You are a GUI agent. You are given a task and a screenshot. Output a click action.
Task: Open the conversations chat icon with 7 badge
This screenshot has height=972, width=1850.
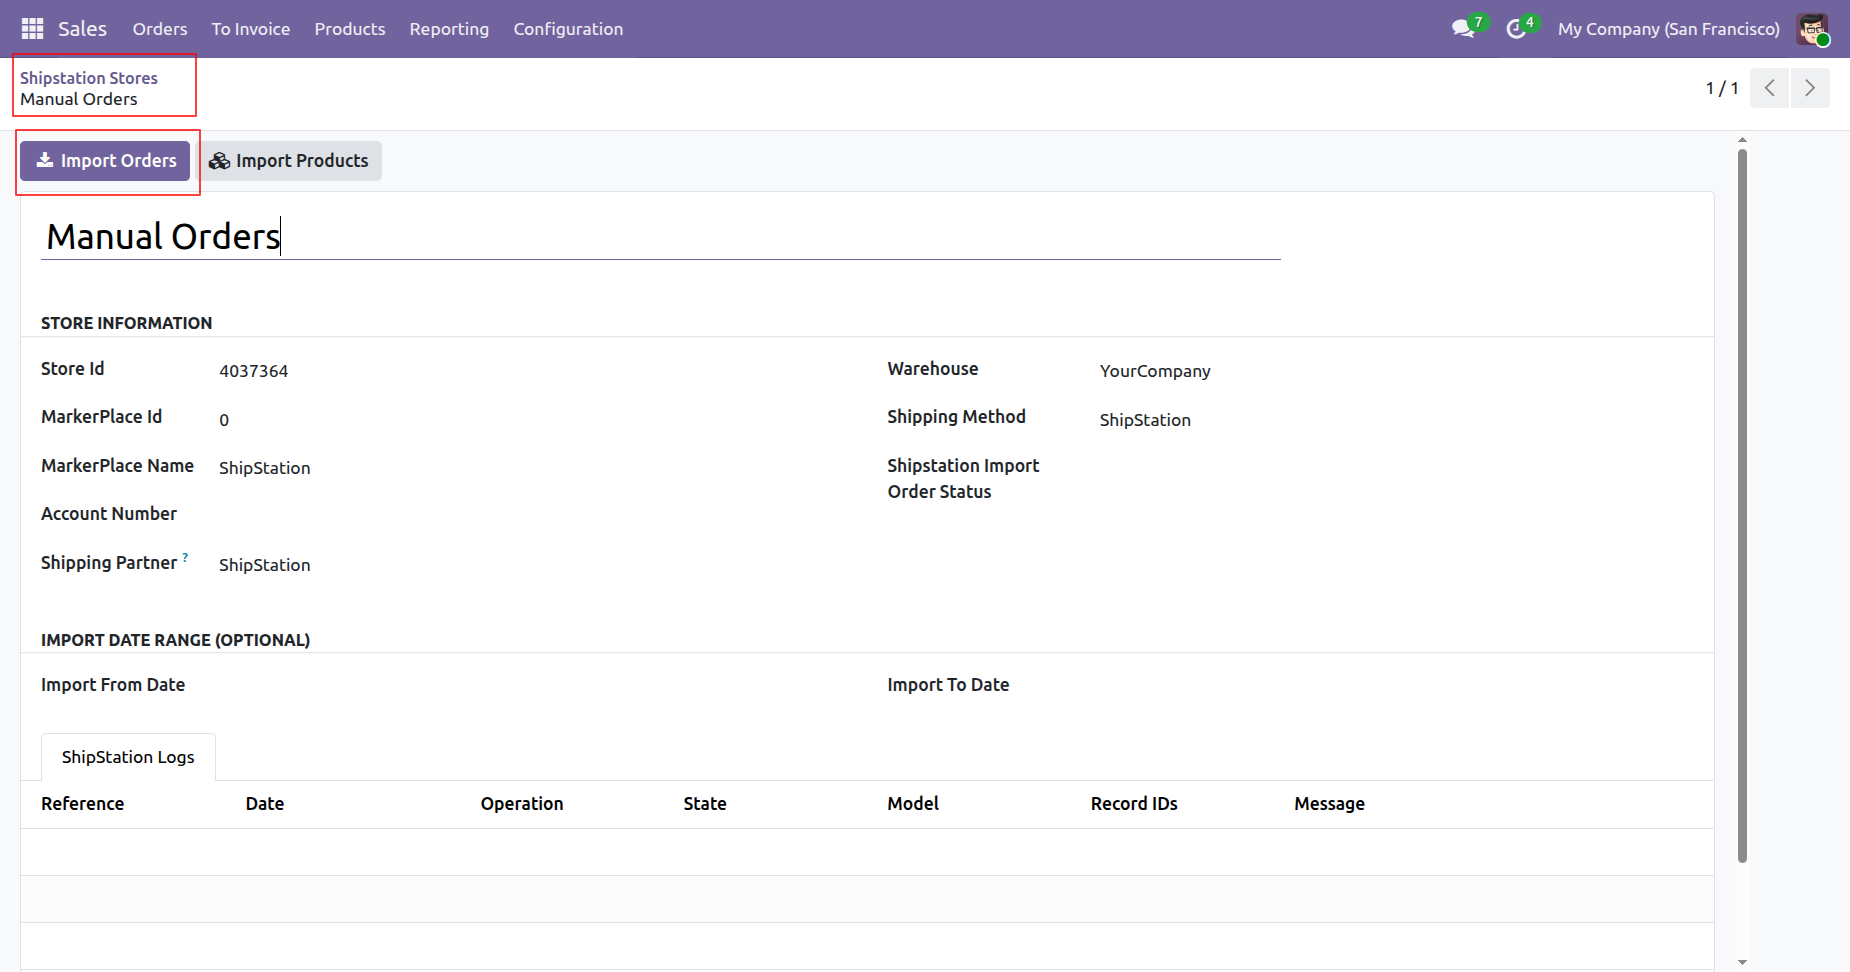[x=1469, y=27]
